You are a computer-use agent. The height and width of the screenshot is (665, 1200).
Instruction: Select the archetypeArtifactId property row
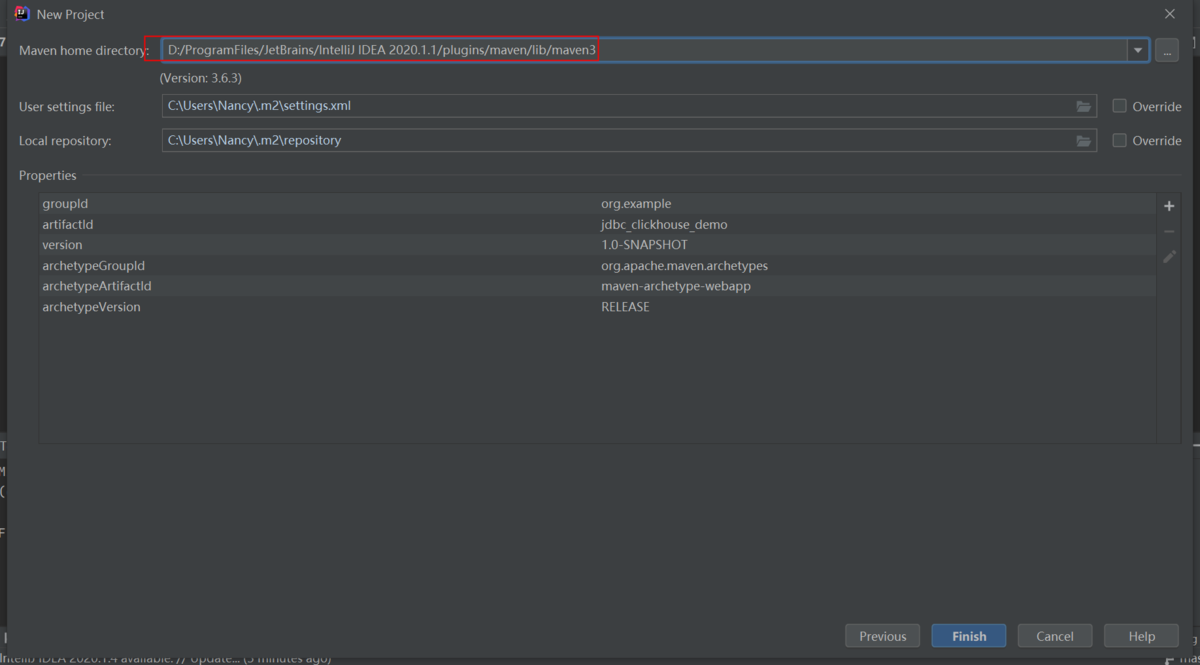(597, 286)
